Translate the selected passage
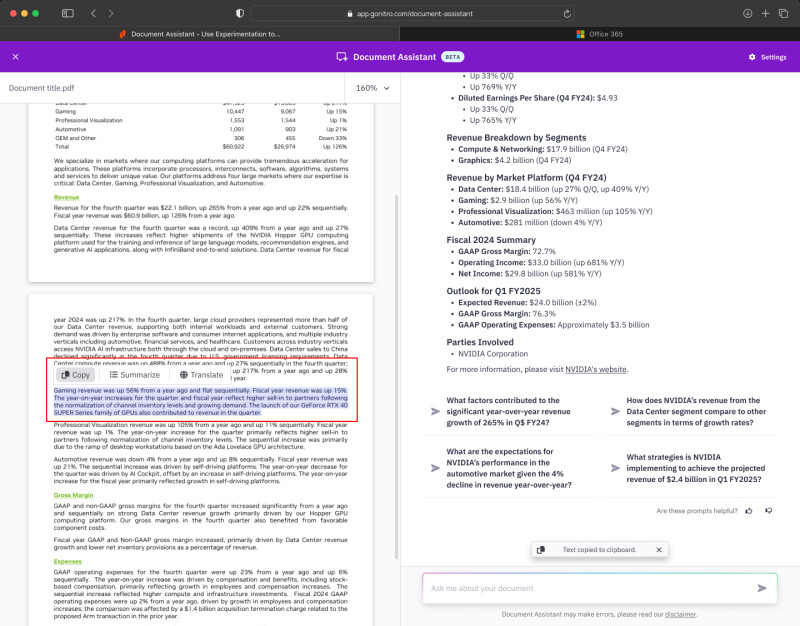The image size is (800, 626). (202, 374)
